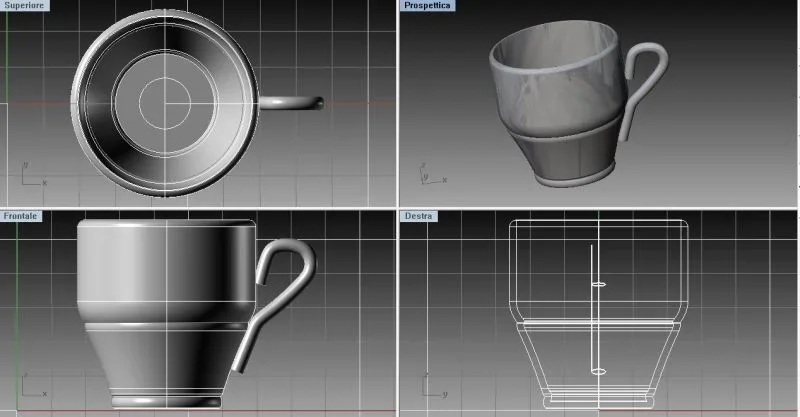Select the wireframe cup in Destra view

[598, 314]
